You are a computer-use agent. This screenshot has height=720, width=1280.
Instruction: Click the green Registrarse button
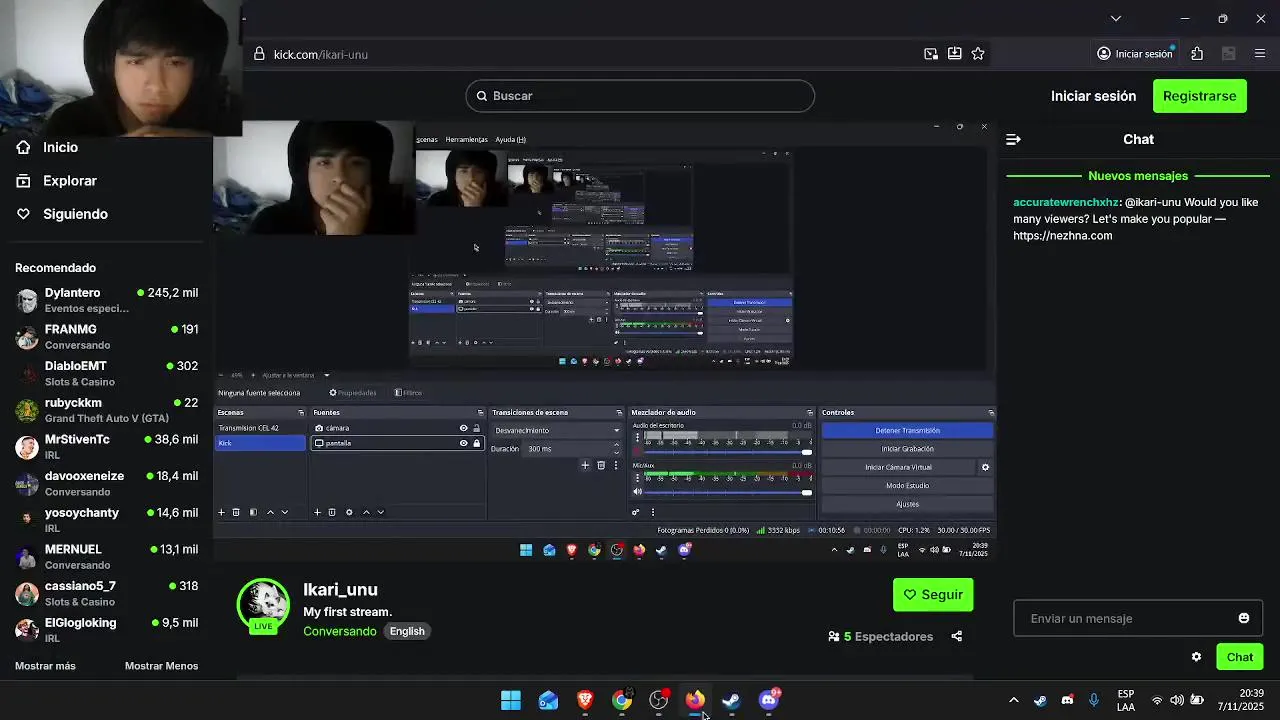point(1200,96)
